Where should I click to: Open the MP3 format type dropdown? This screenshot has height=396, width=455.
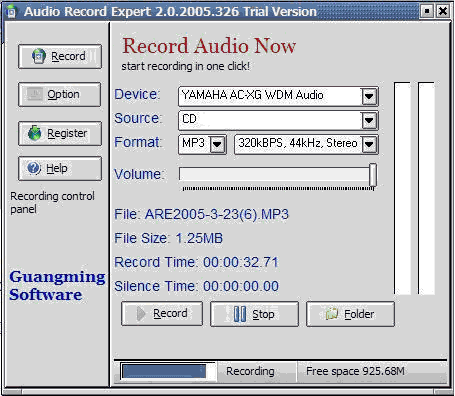(x=217, y=144)
